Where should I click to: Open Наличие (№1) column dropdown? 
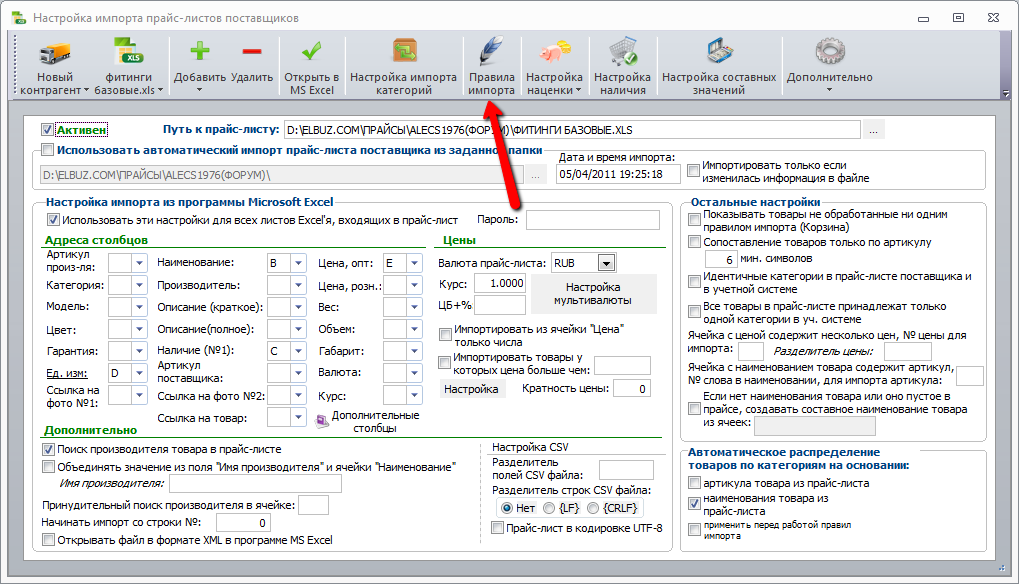click(298, 351)
